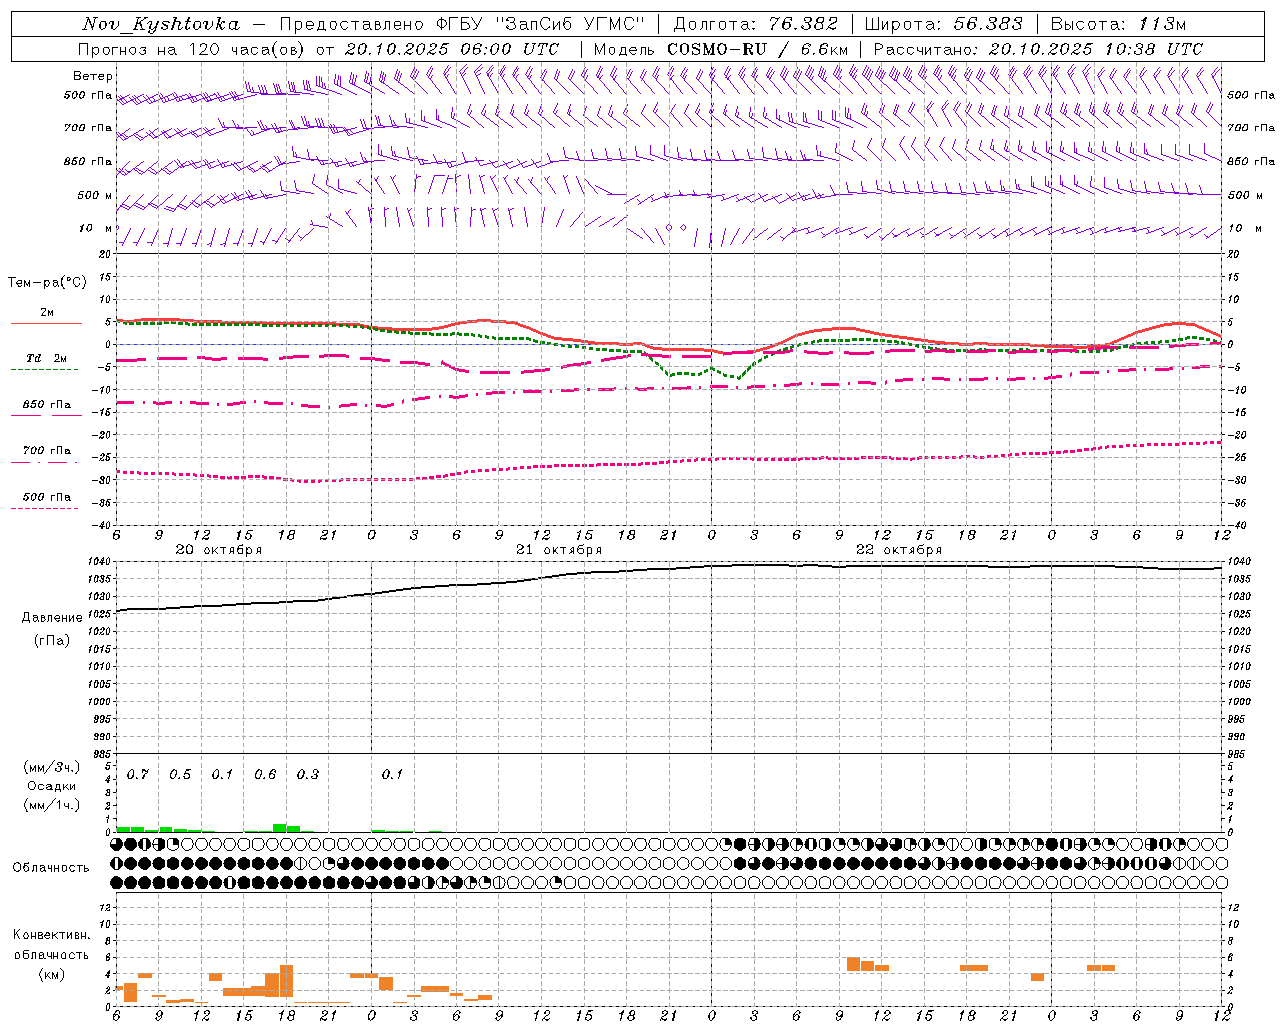Image resolution: width=1280 pixels, height=1024 pixels.
Task: Click the precipitation value 0.5
Action: (180, 775)
